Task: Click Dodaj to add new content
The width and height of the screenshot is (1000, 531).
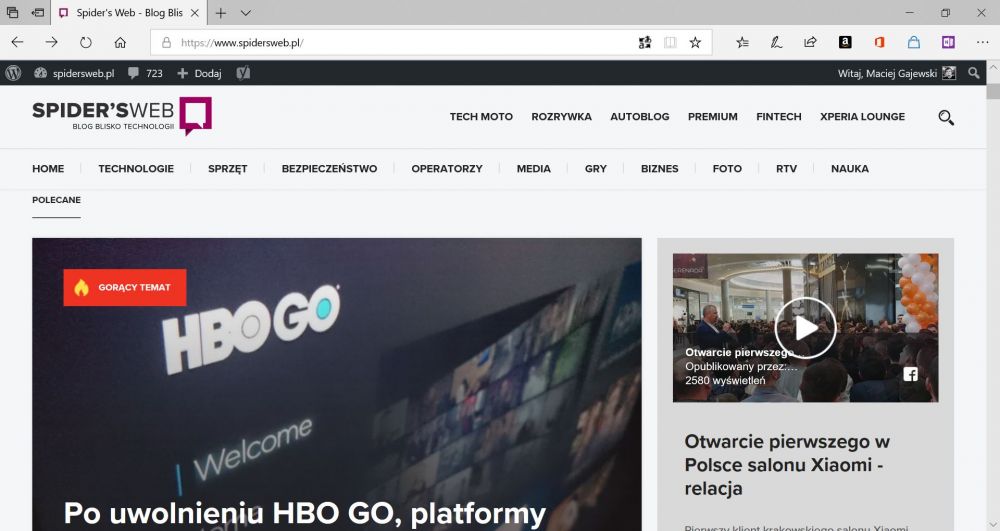Action: coord(200,73)
